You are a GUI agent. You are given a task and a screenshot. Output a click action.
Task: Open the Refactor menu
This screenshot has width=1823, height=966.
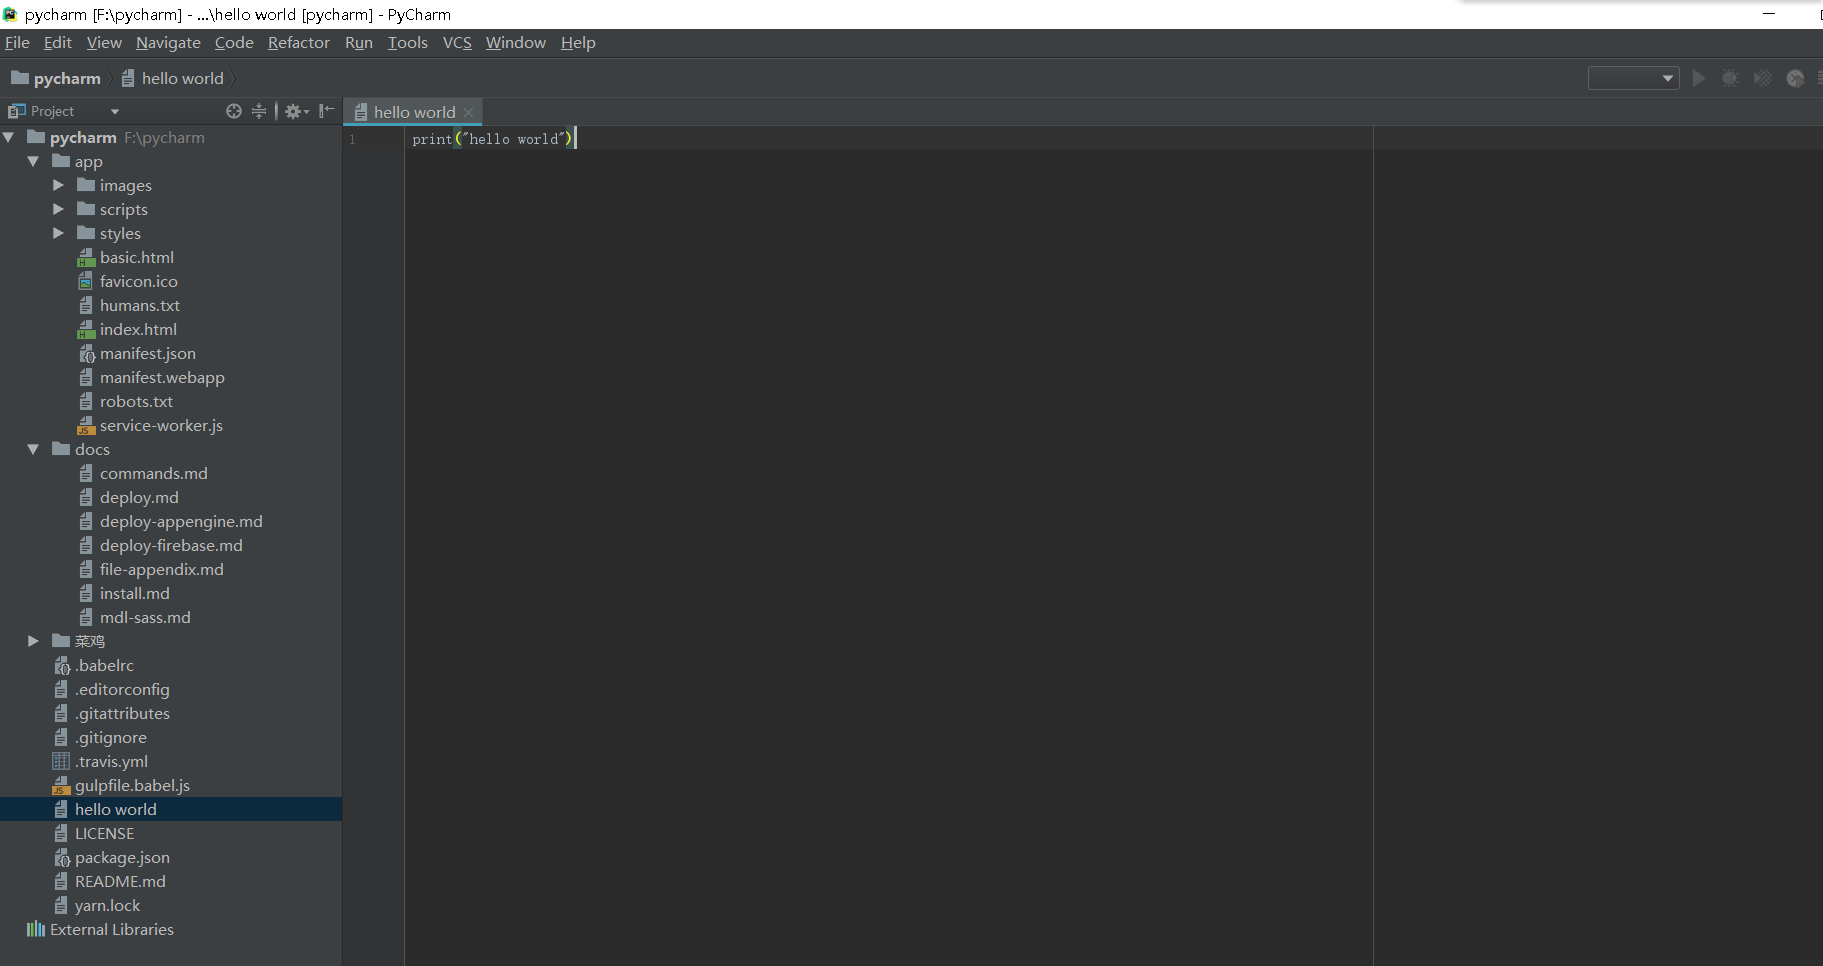pos(298,42)
